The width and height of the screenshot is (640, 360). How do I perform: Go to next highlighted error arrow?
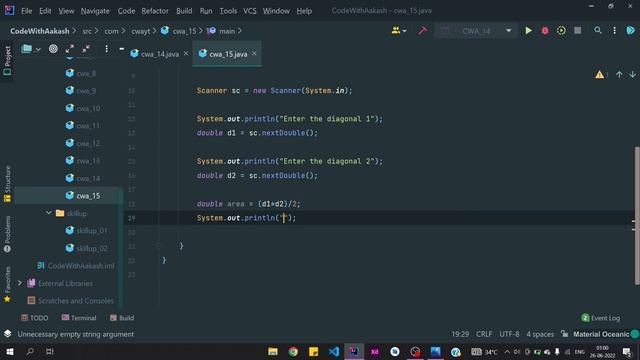[632, 74]
